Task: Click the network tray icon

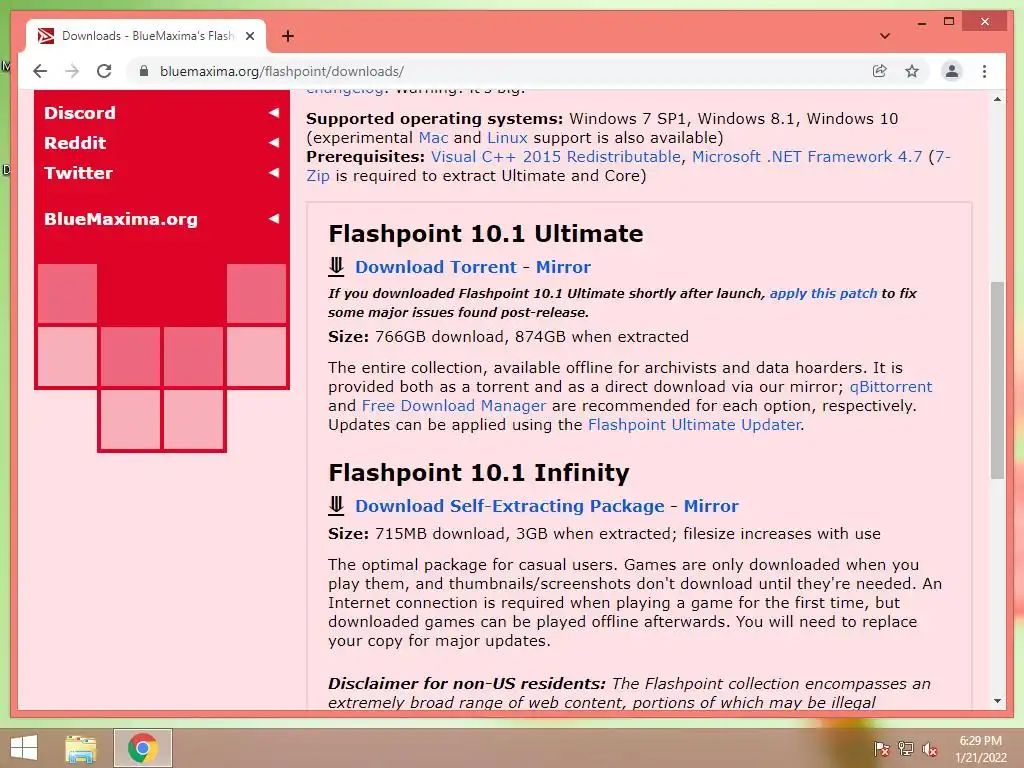Action: click(x=906, y=749)
